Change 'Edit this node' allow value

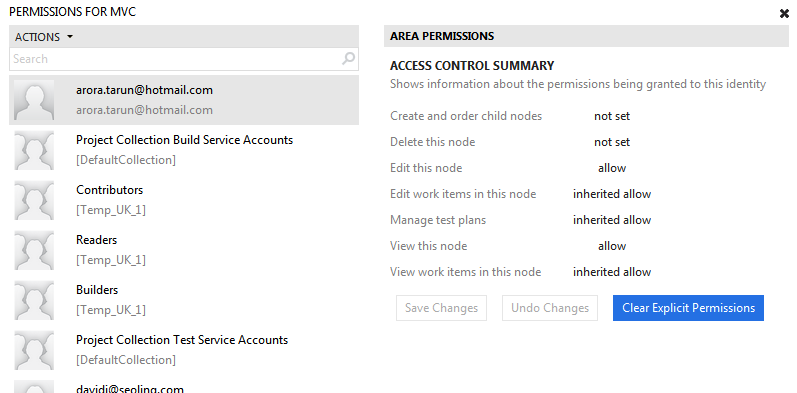point(612,168)
